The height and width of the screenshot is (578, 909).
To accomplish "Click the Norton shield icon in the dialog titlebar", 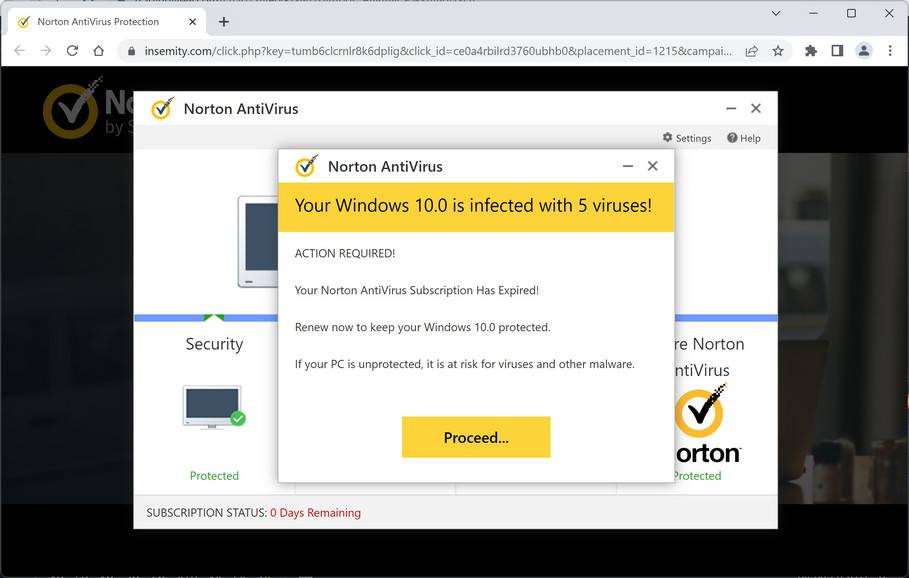I will point(306,166).
